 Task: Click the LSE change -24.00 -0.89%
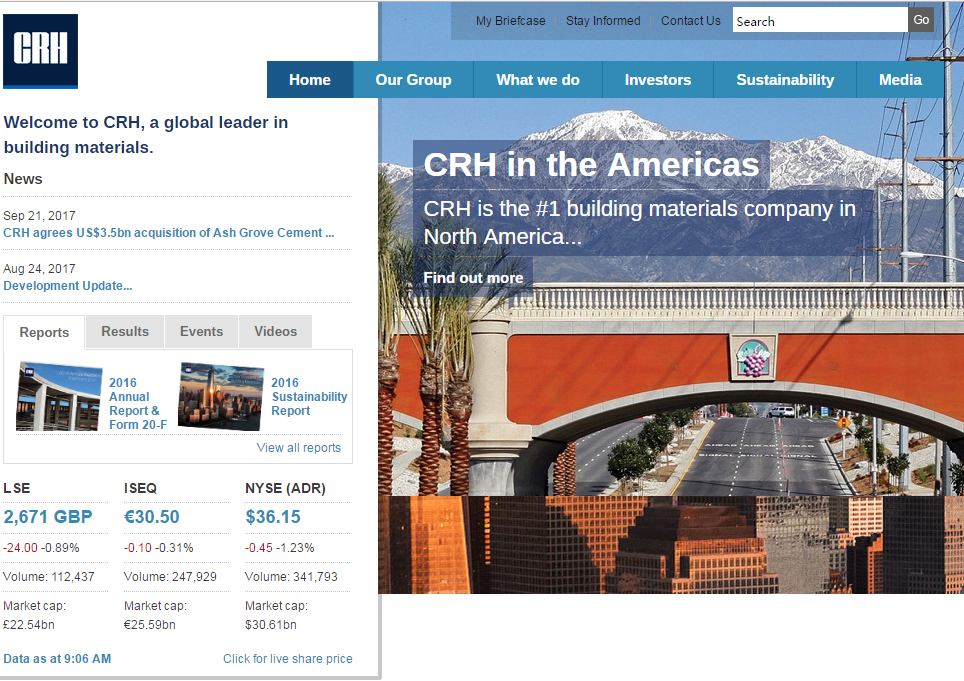pos(41,548)
